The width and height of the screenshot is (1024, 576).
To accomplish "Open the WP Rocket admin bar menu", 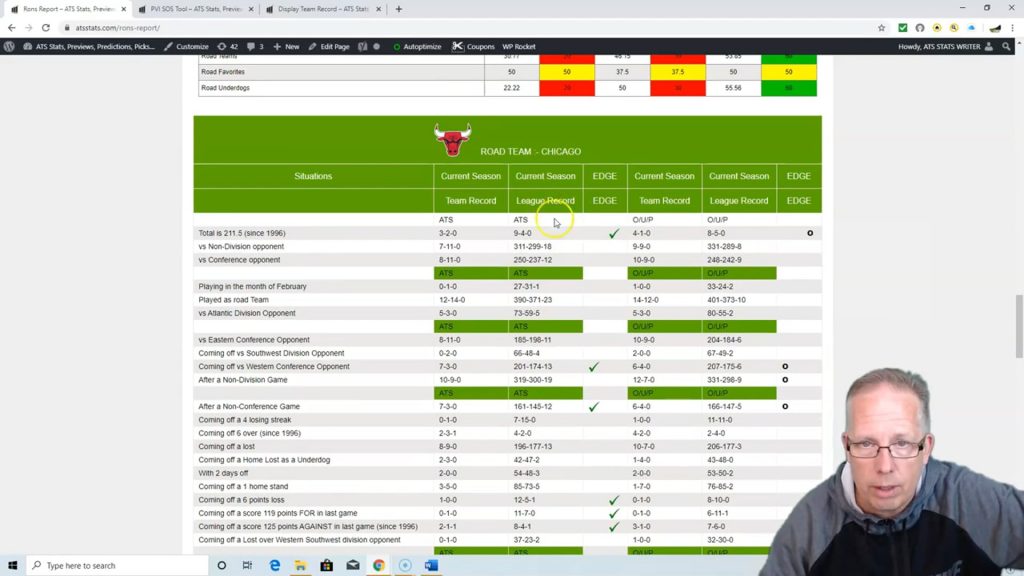I will click(519, 46).
